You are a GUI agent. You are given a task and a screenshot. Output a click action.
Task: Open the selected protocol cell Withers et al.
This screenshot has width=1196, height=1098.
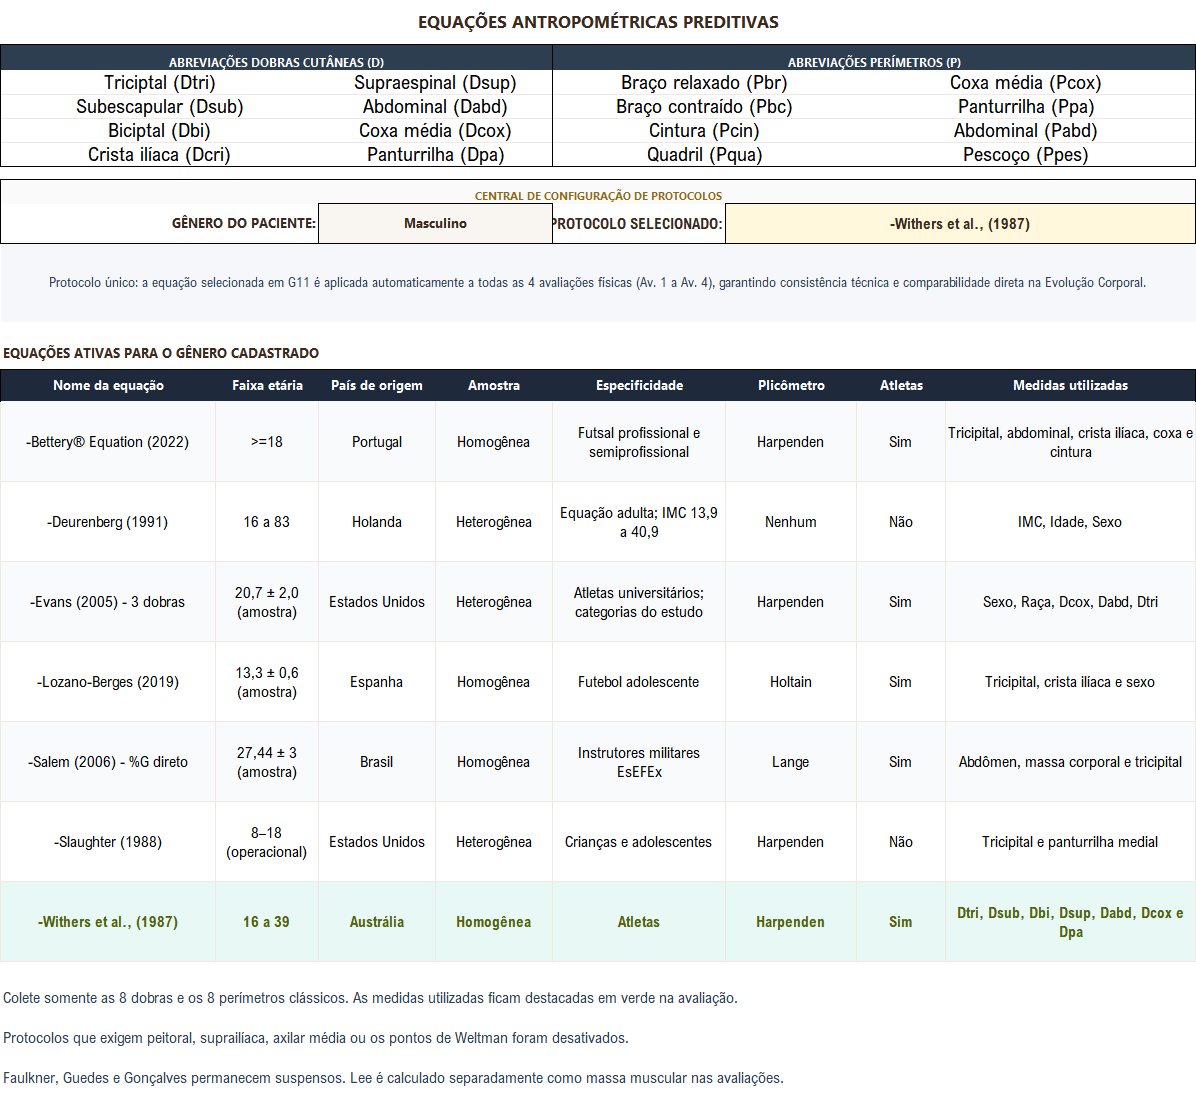point(960,223)
